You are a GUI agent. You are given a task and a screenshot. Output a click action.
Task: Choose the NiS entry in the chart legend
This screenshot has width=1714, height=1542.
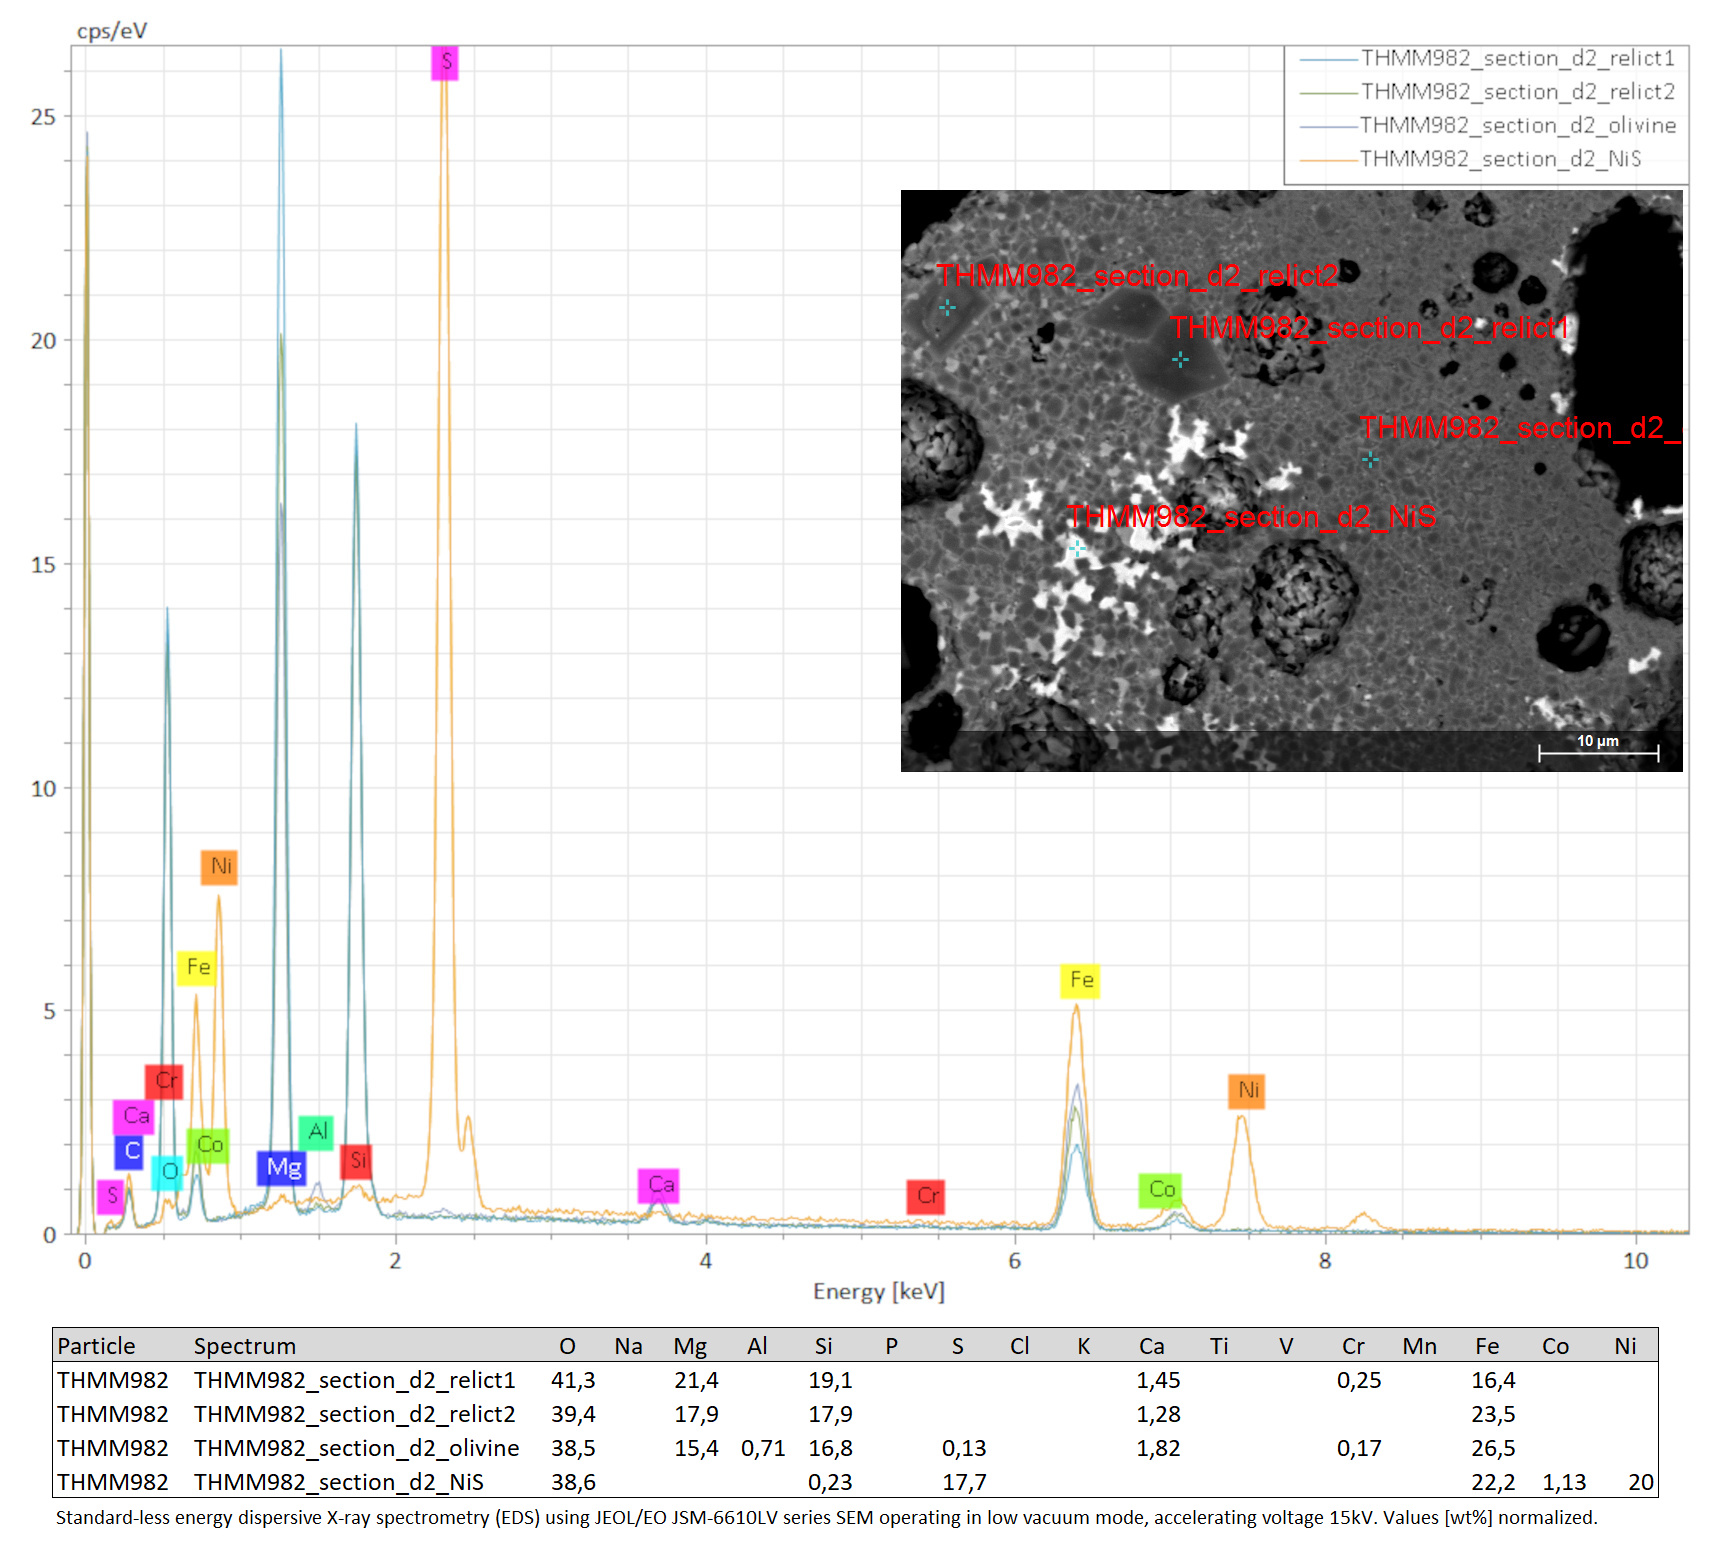[1470, 159]
